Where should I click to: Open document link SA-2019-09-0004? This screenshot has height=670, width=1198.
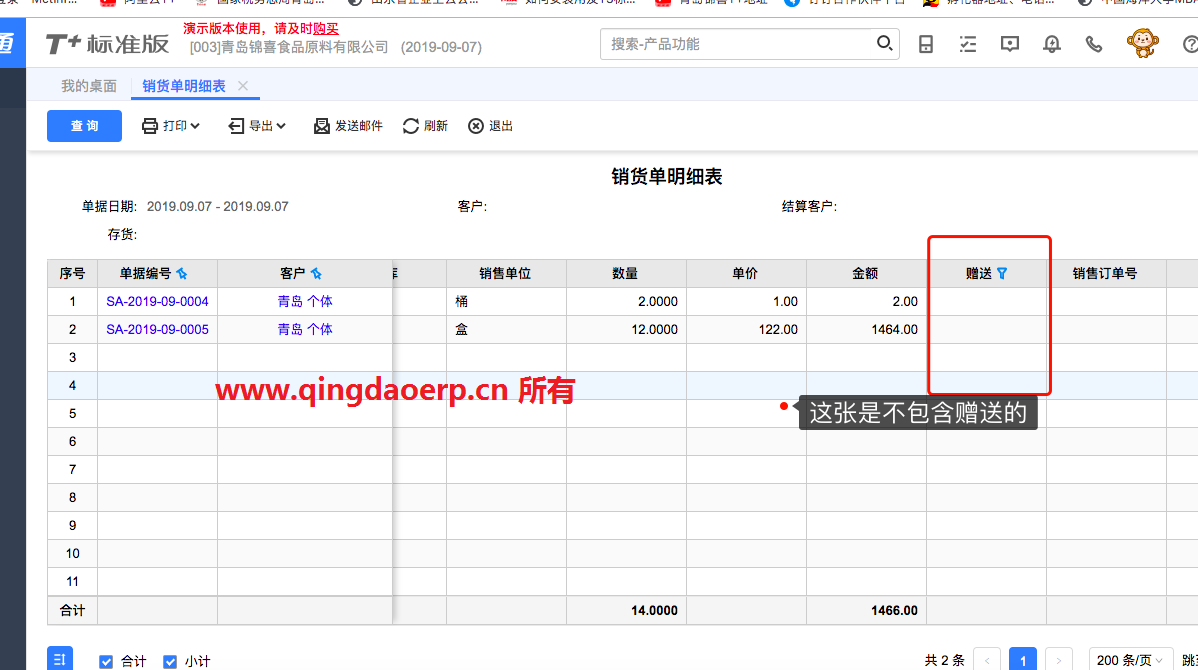tap(157, 301)
